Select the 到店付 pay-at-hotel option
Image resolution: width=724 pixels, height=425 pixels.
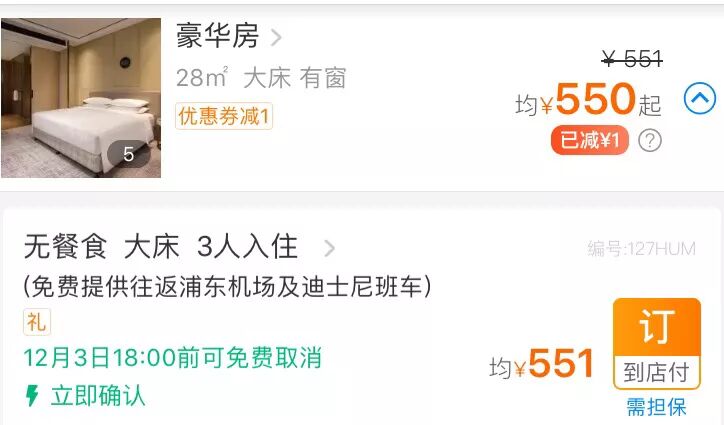(x=657, y=372)
